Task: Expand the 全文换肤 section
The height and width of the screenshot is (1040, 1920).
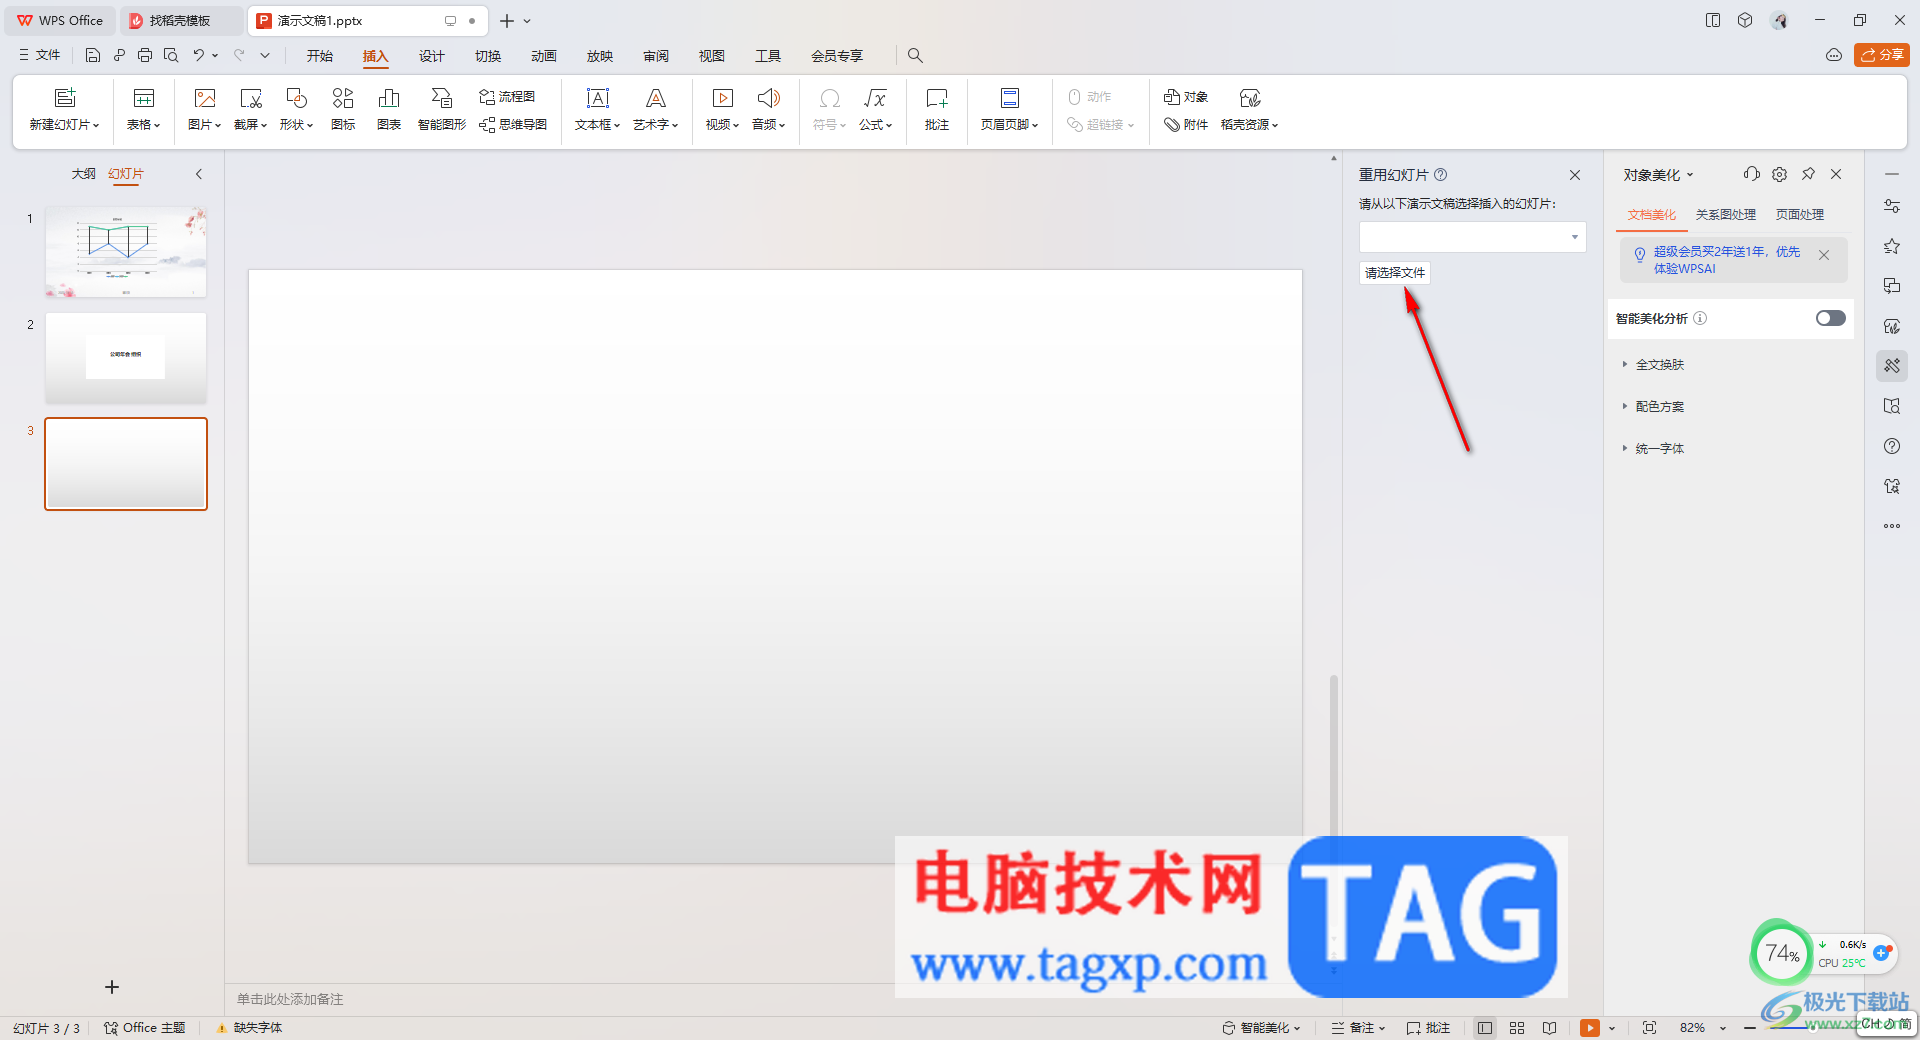Action: tap(1654, 365)
